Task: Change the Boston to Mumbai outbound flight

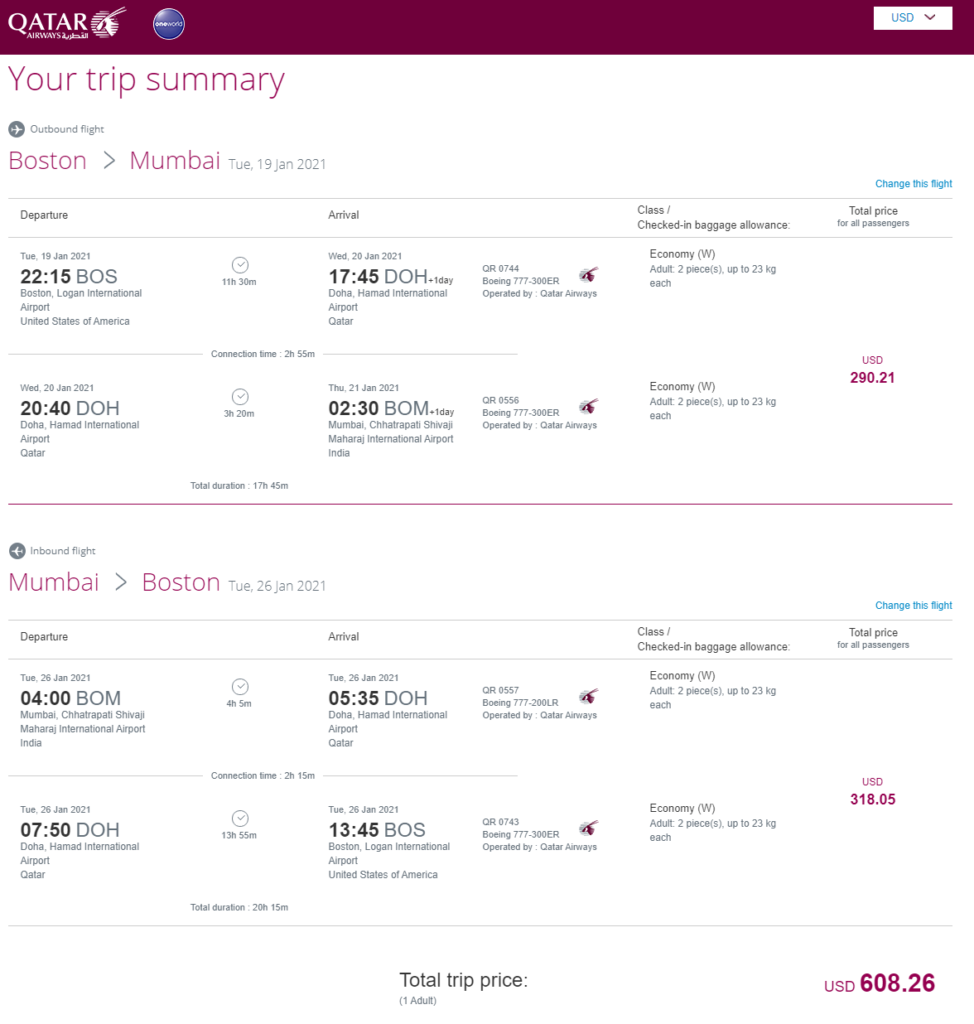Action: tap(913, 184)
